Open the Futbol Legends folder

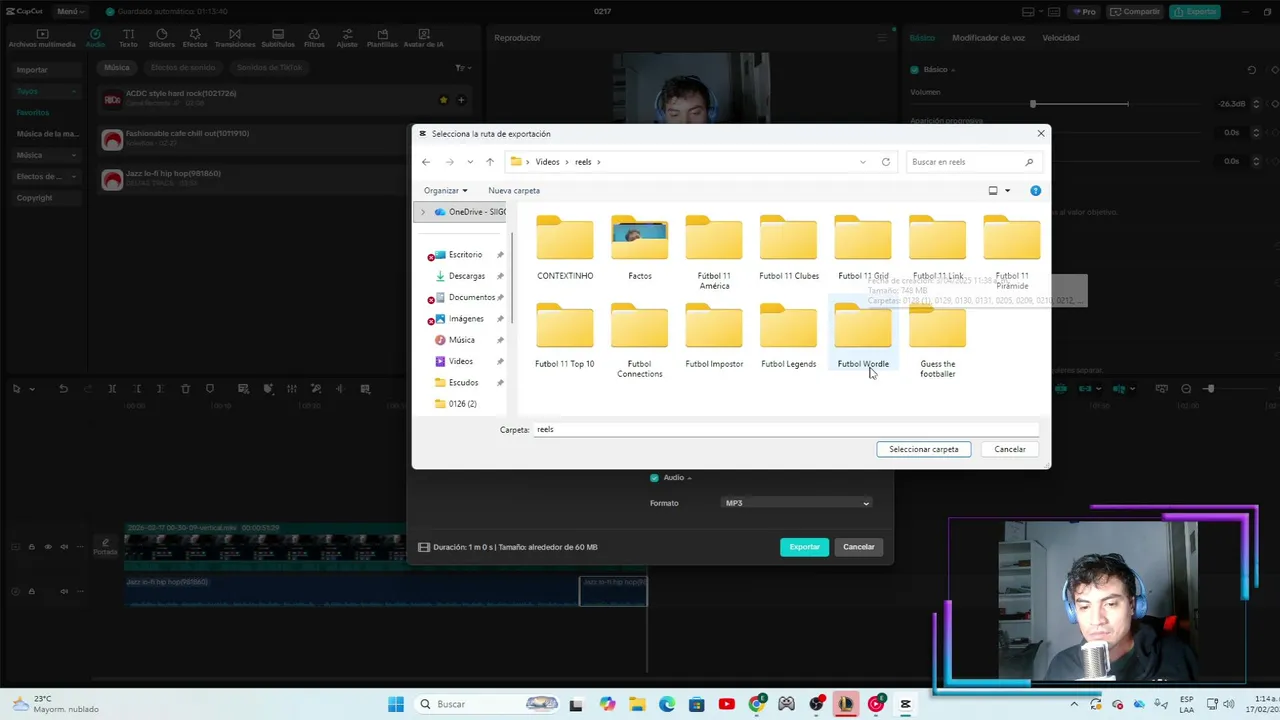point(789,336)
